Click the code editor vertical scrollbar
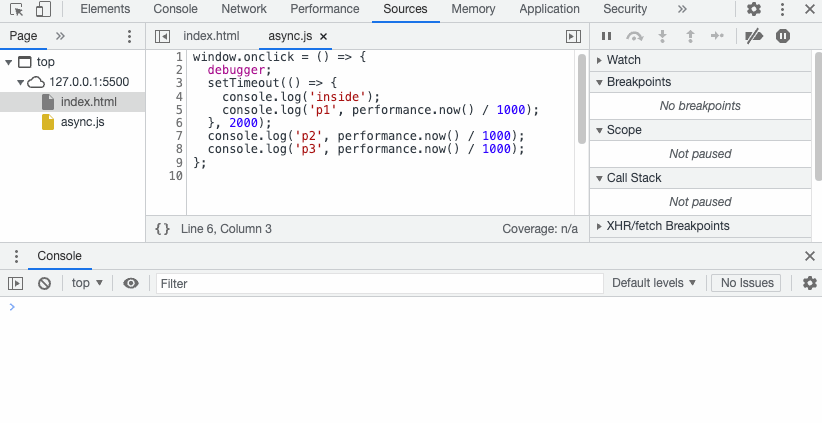Screen dimensions: 822x423 pyautogui.click(x=582, y=99)
